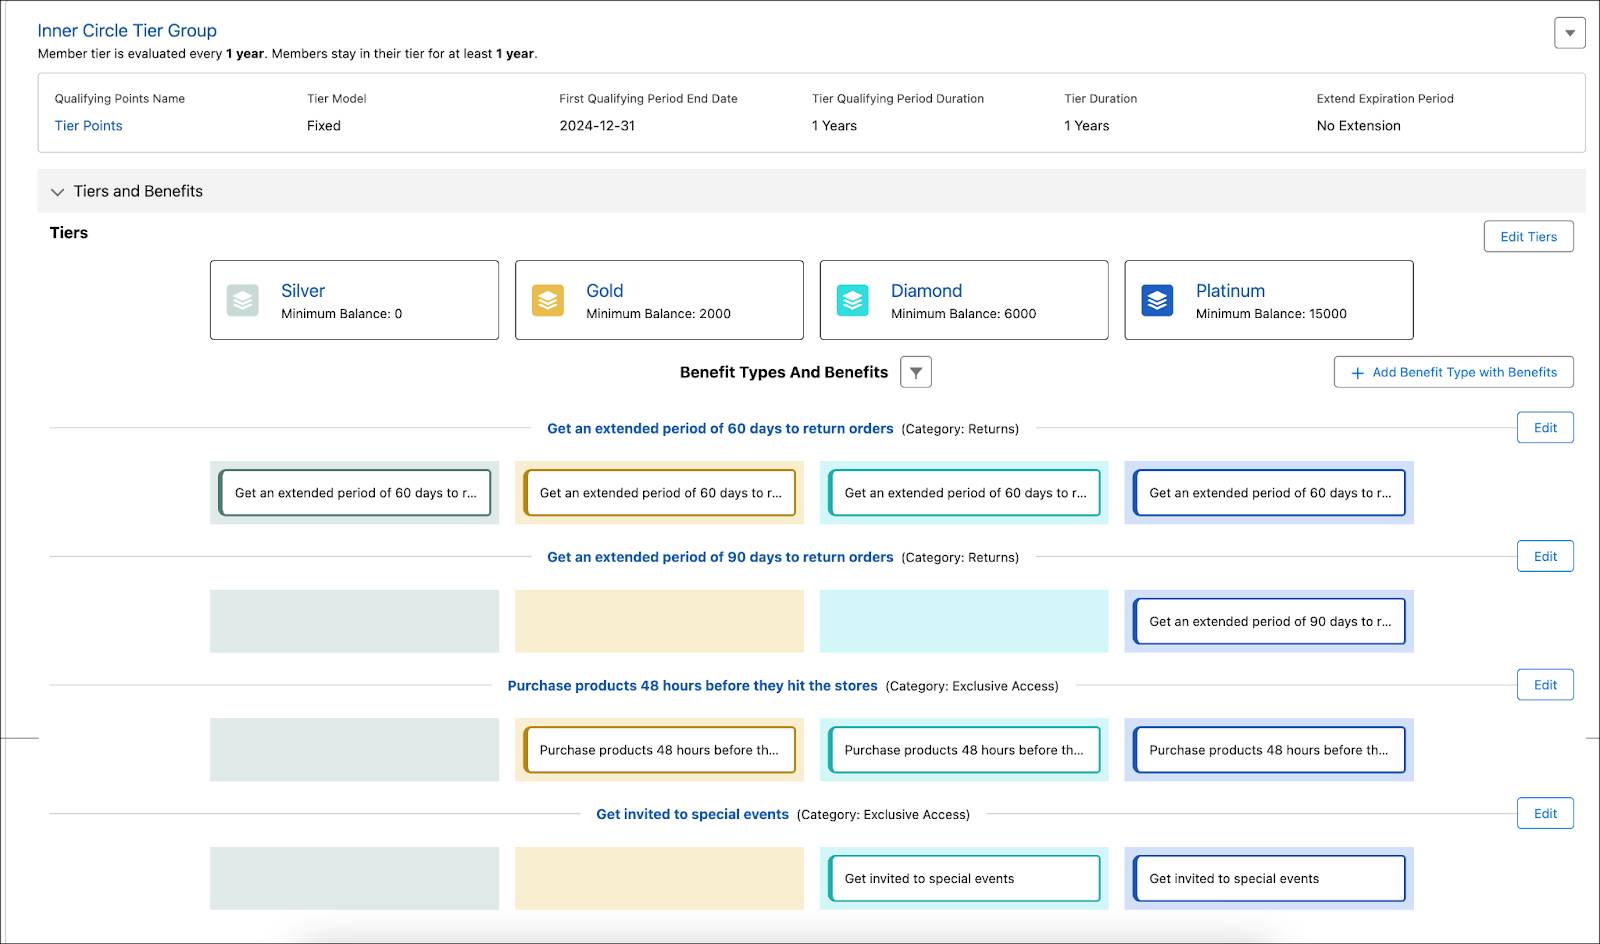
Task: Click the Diamond tier icon
Action: point(852,300)
